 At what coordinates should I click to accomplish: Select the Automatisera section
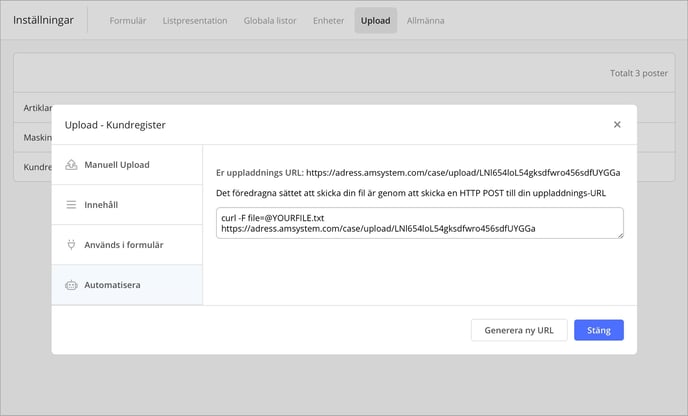click(x=127, y=285)
